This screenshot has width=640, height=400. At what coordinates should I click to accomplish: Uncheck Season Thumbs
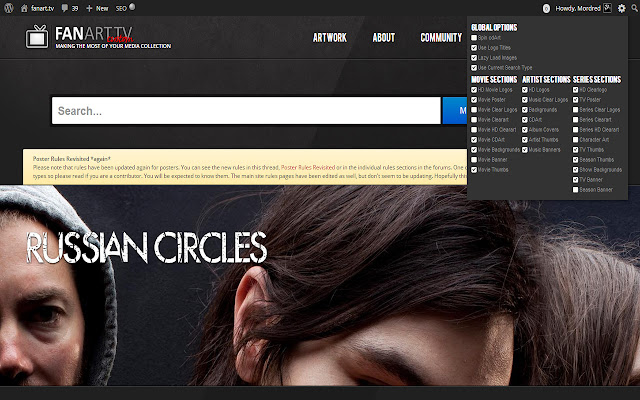point(576,160)
